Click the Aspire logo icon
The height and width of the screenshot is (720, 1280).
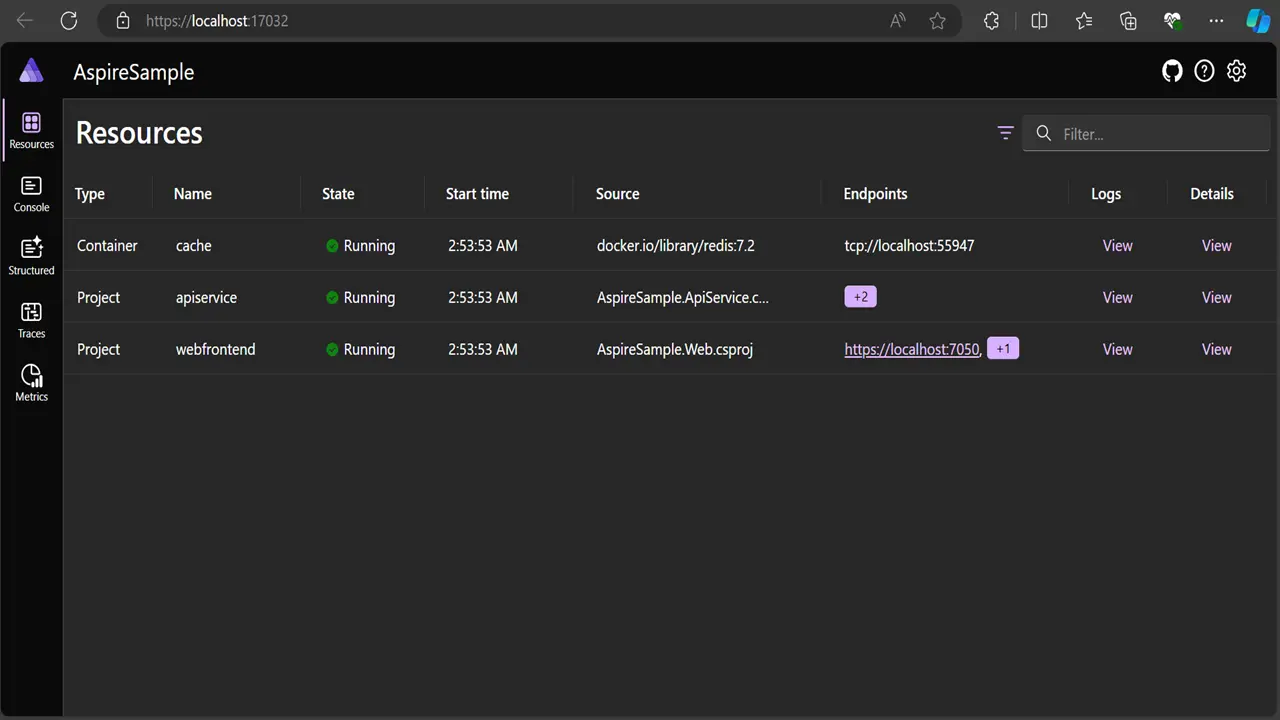(31, 70)
